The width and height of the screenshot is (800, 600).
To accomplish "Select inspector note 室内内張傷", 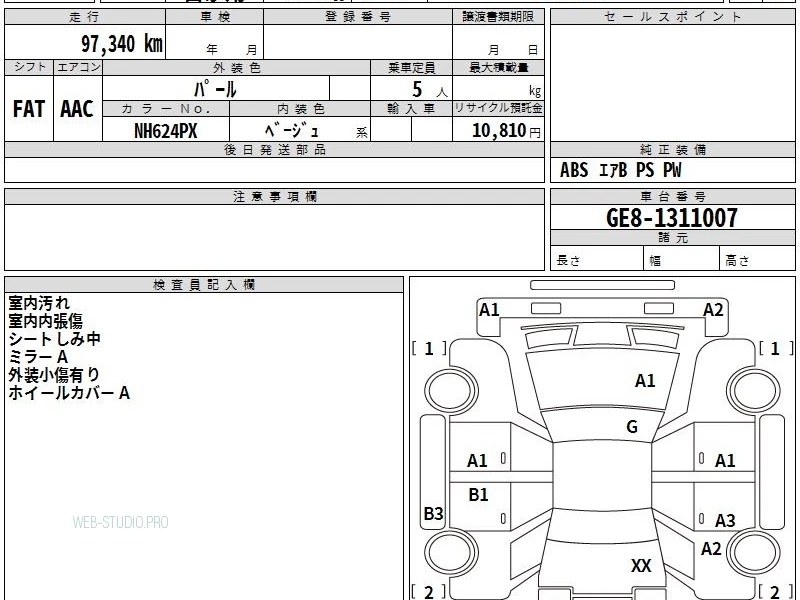I will pyautogui.click(x=45, y=320).
